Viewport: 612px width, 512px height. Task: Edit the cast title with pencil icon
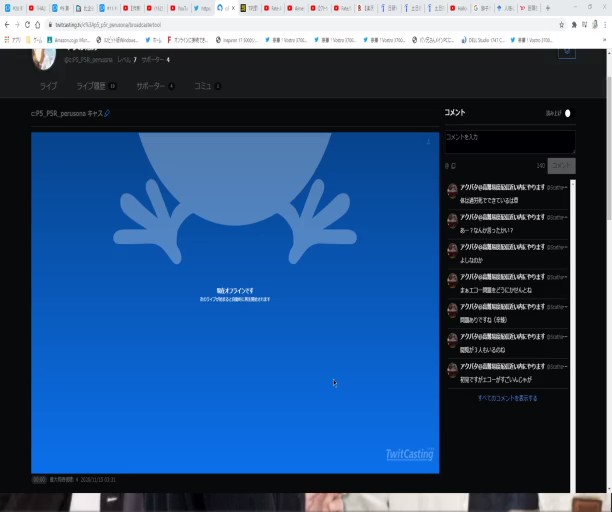(107, 113)
